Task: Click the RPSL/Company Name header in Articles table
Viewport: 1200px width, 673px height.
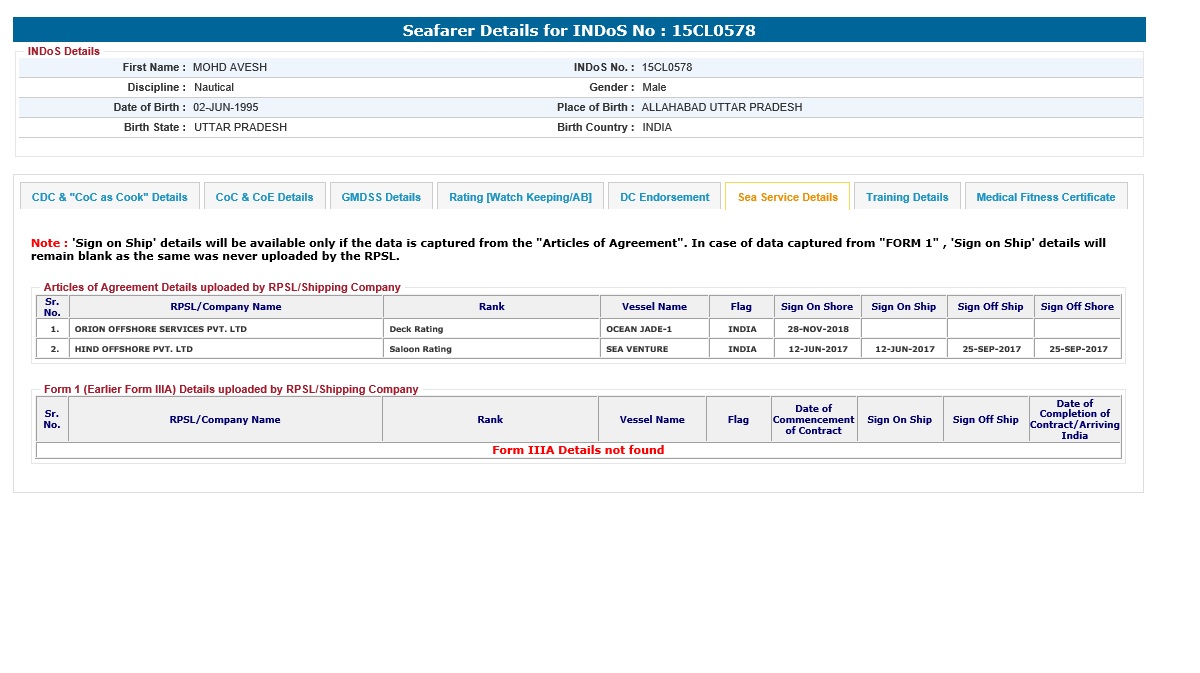Action: [x=225, y=307]
